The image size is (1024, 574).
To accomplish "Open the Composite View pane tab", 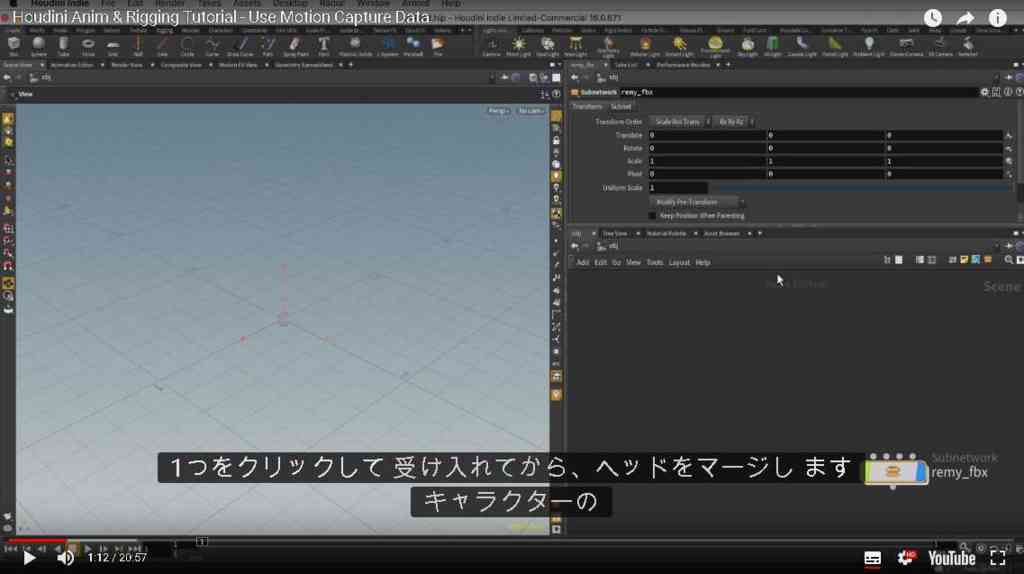I will (x=181, y=65).
